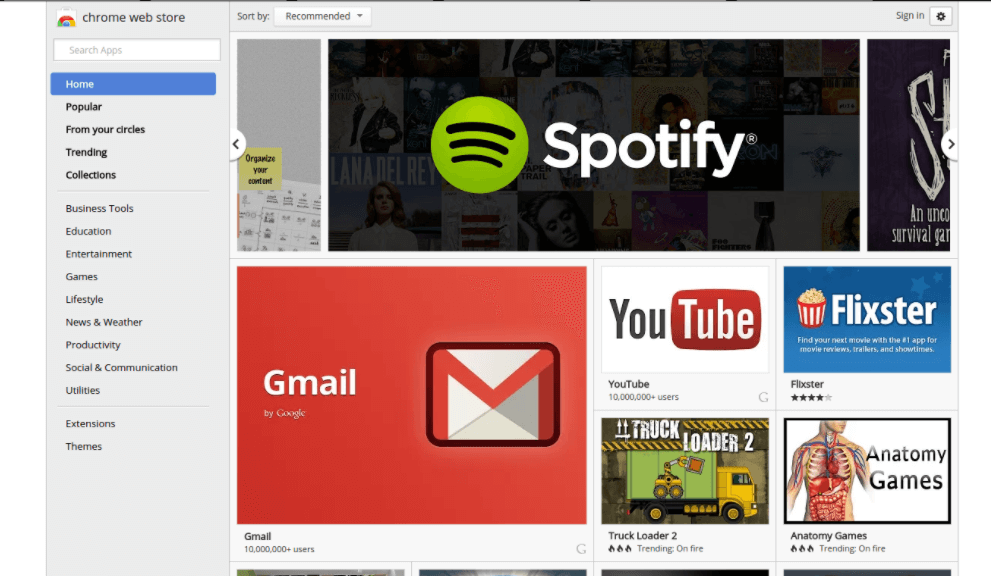Image resolution: width=991 pixels, height=576 pixels.
Task: Click the Chrome Web Store logo icon
Action: [x=66, y=18]
